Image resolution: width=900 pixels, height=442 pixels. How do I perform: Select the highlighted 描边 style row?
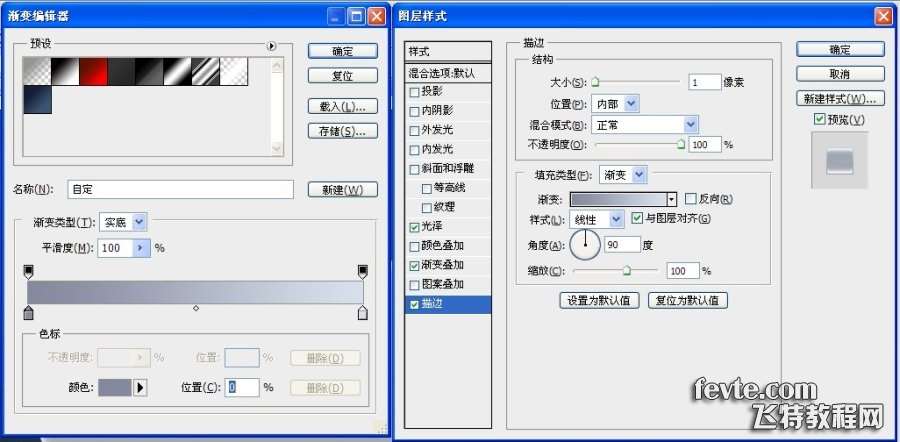(448, 305)
